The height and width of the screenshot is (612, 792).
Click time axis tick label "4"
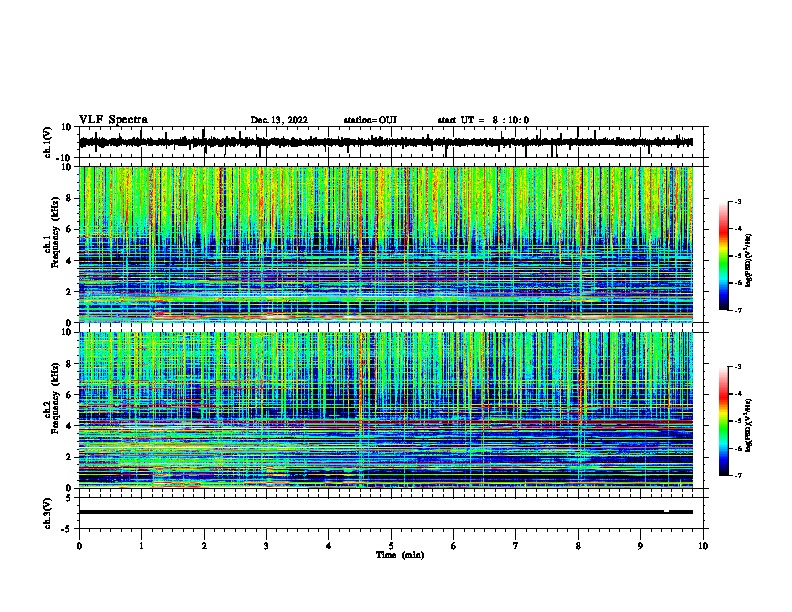[329, 546]
